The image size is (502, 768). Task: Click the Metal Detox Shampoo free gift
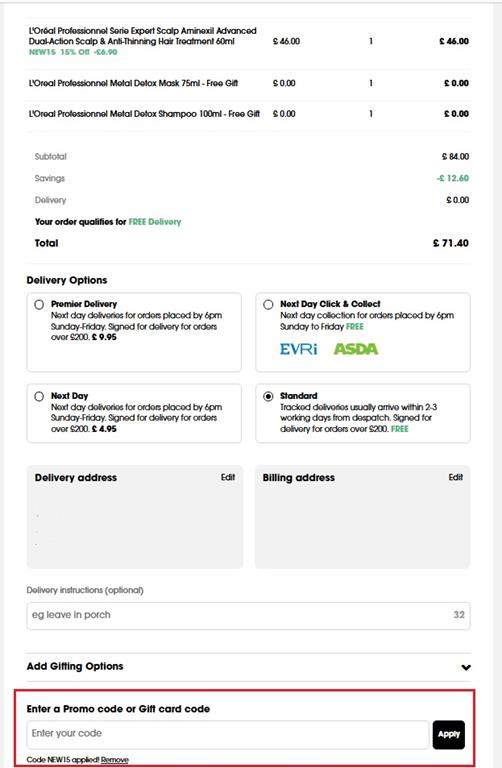pyautogui.click(x=144, y=114)
